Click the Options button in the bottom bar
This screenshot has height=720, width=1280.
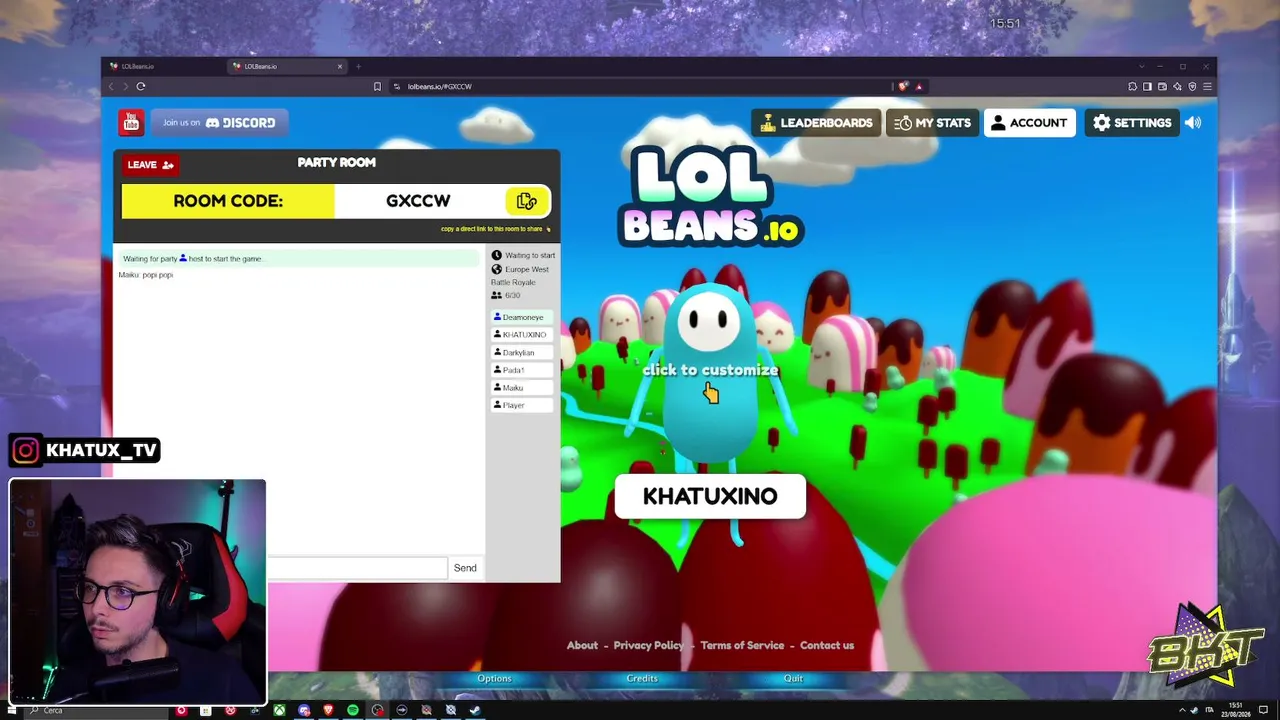tap(494, 678)
